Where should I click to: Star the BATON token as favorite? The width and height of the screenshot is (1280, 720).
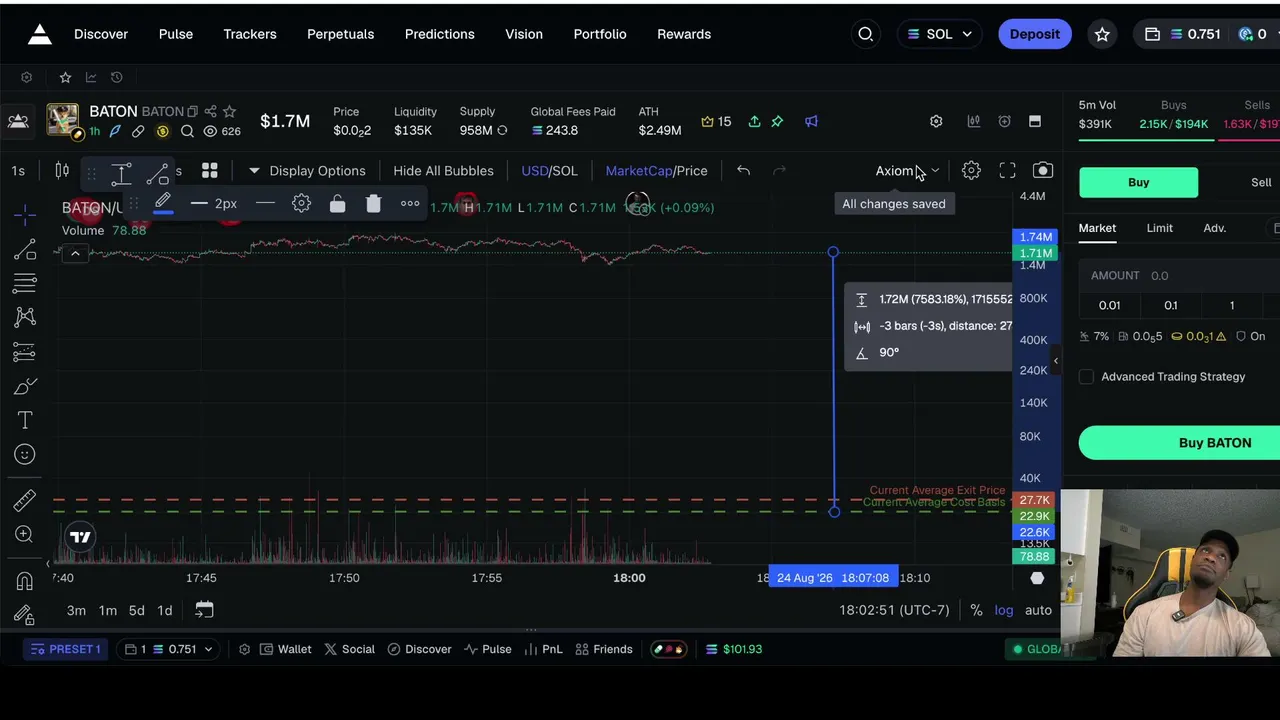(x=229, y=111)
